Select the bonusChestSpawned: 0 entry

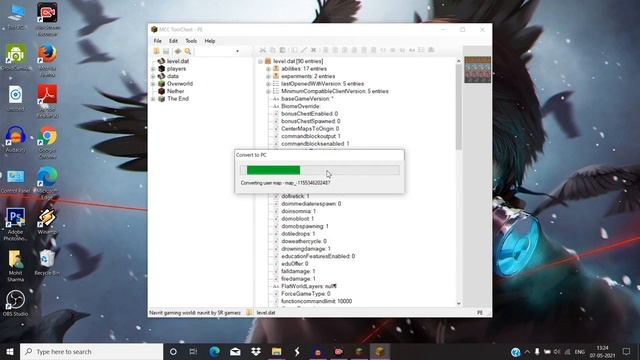click(311, 121)
